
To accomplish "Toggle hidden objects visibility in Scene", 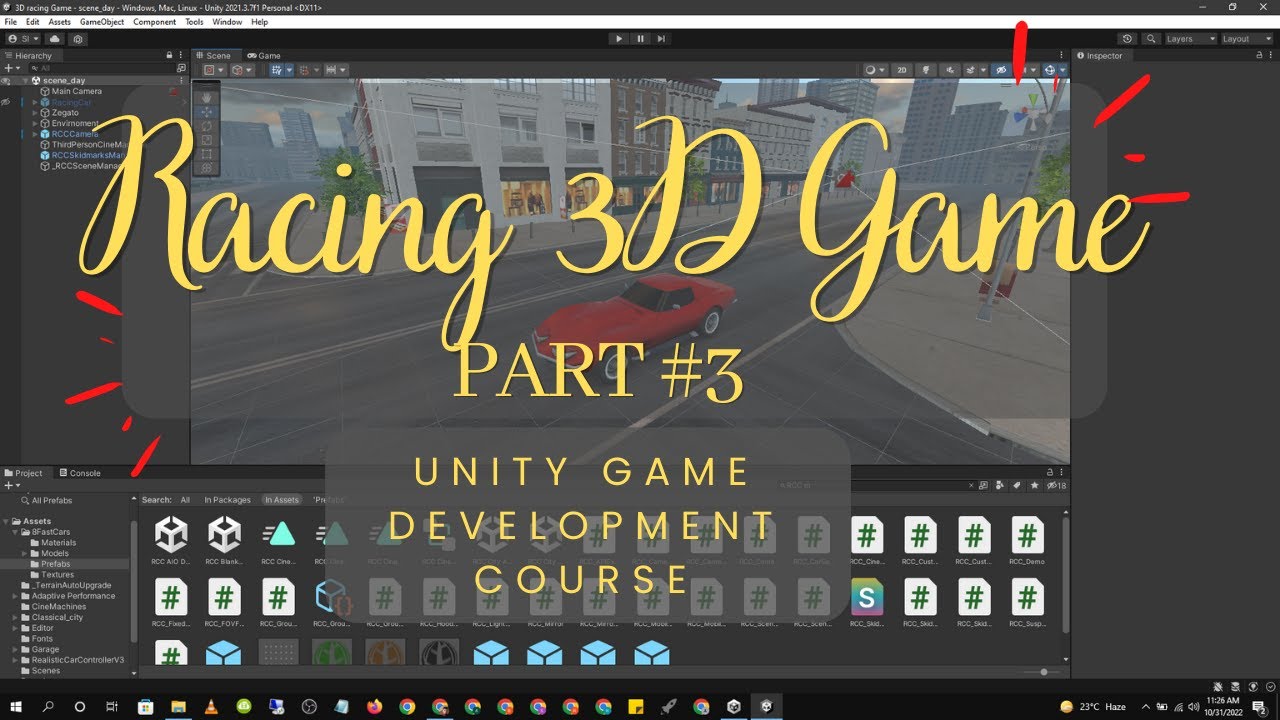I will tap(1000, 70).
